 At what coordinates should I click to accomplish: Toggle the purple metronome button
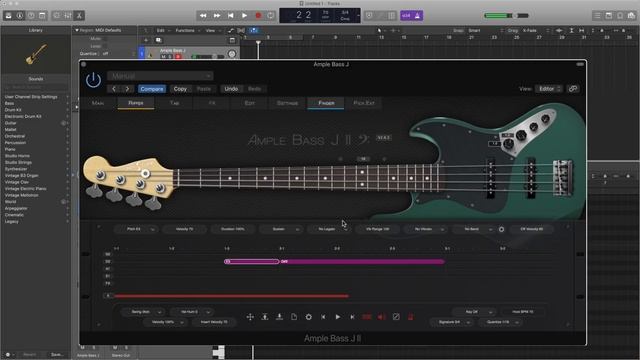tap(417, 16)
